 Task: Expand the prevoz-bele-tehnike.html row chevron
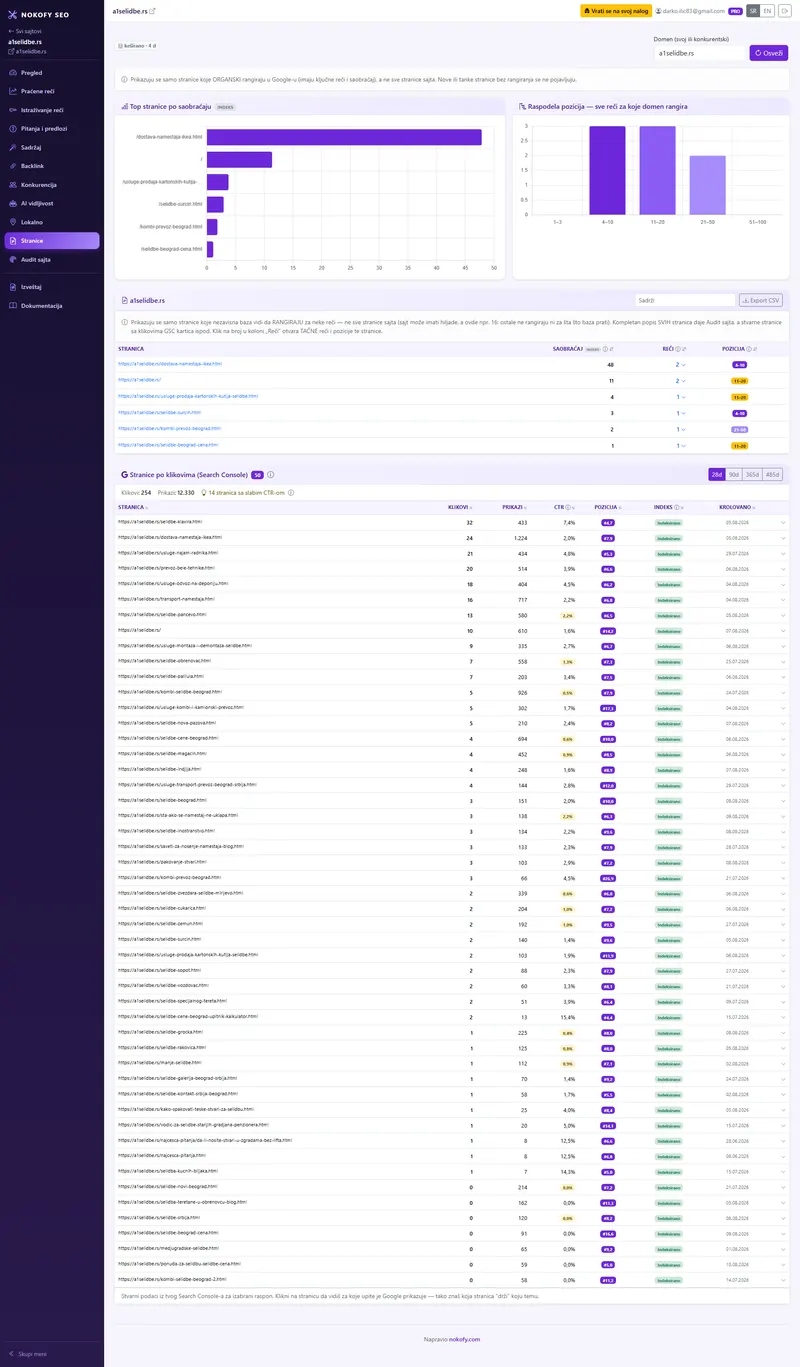(x=784, y=568)
